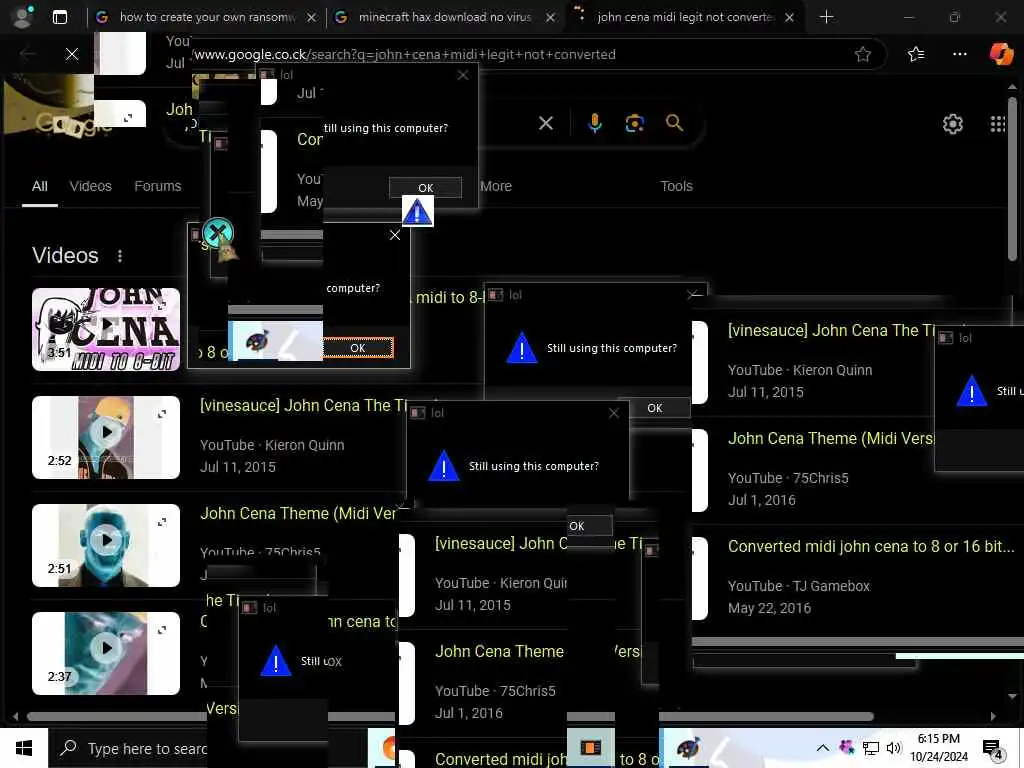1024x768 pixels.
Task: Switch to Forums results tab
Action: click(x=157, y=186)
